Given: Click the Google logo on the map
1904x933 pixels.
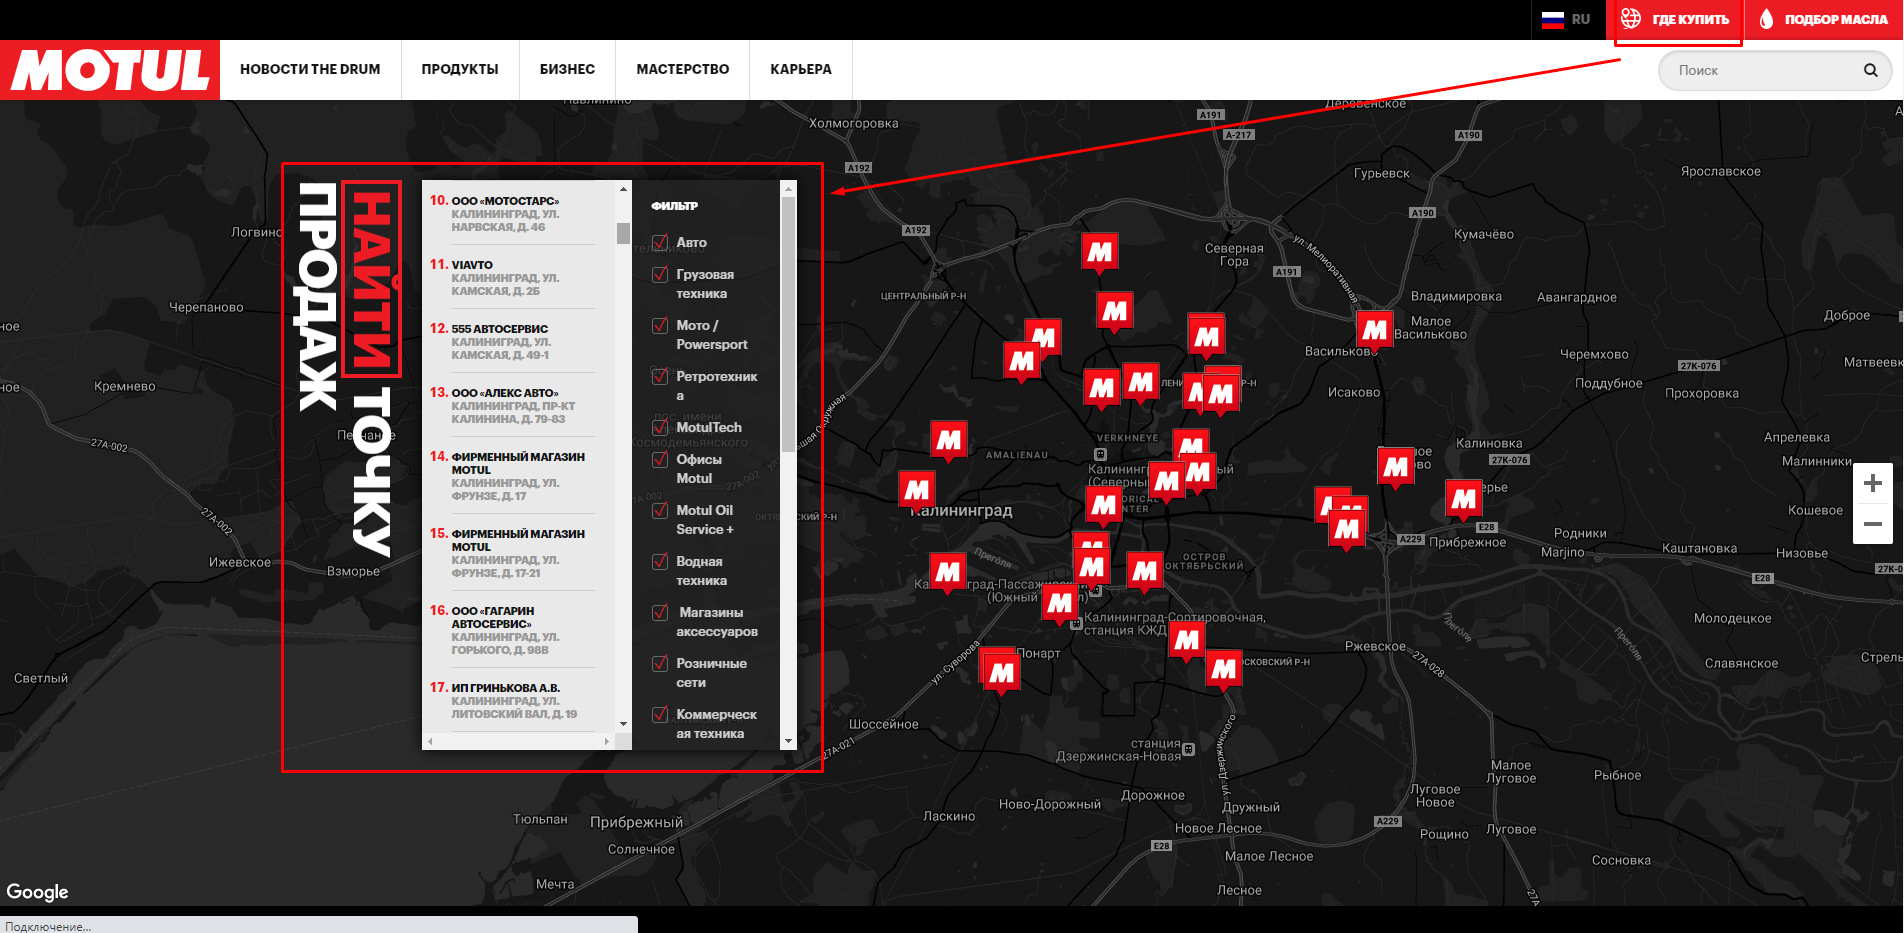Looking at the screenshot, I should (38, 891).
